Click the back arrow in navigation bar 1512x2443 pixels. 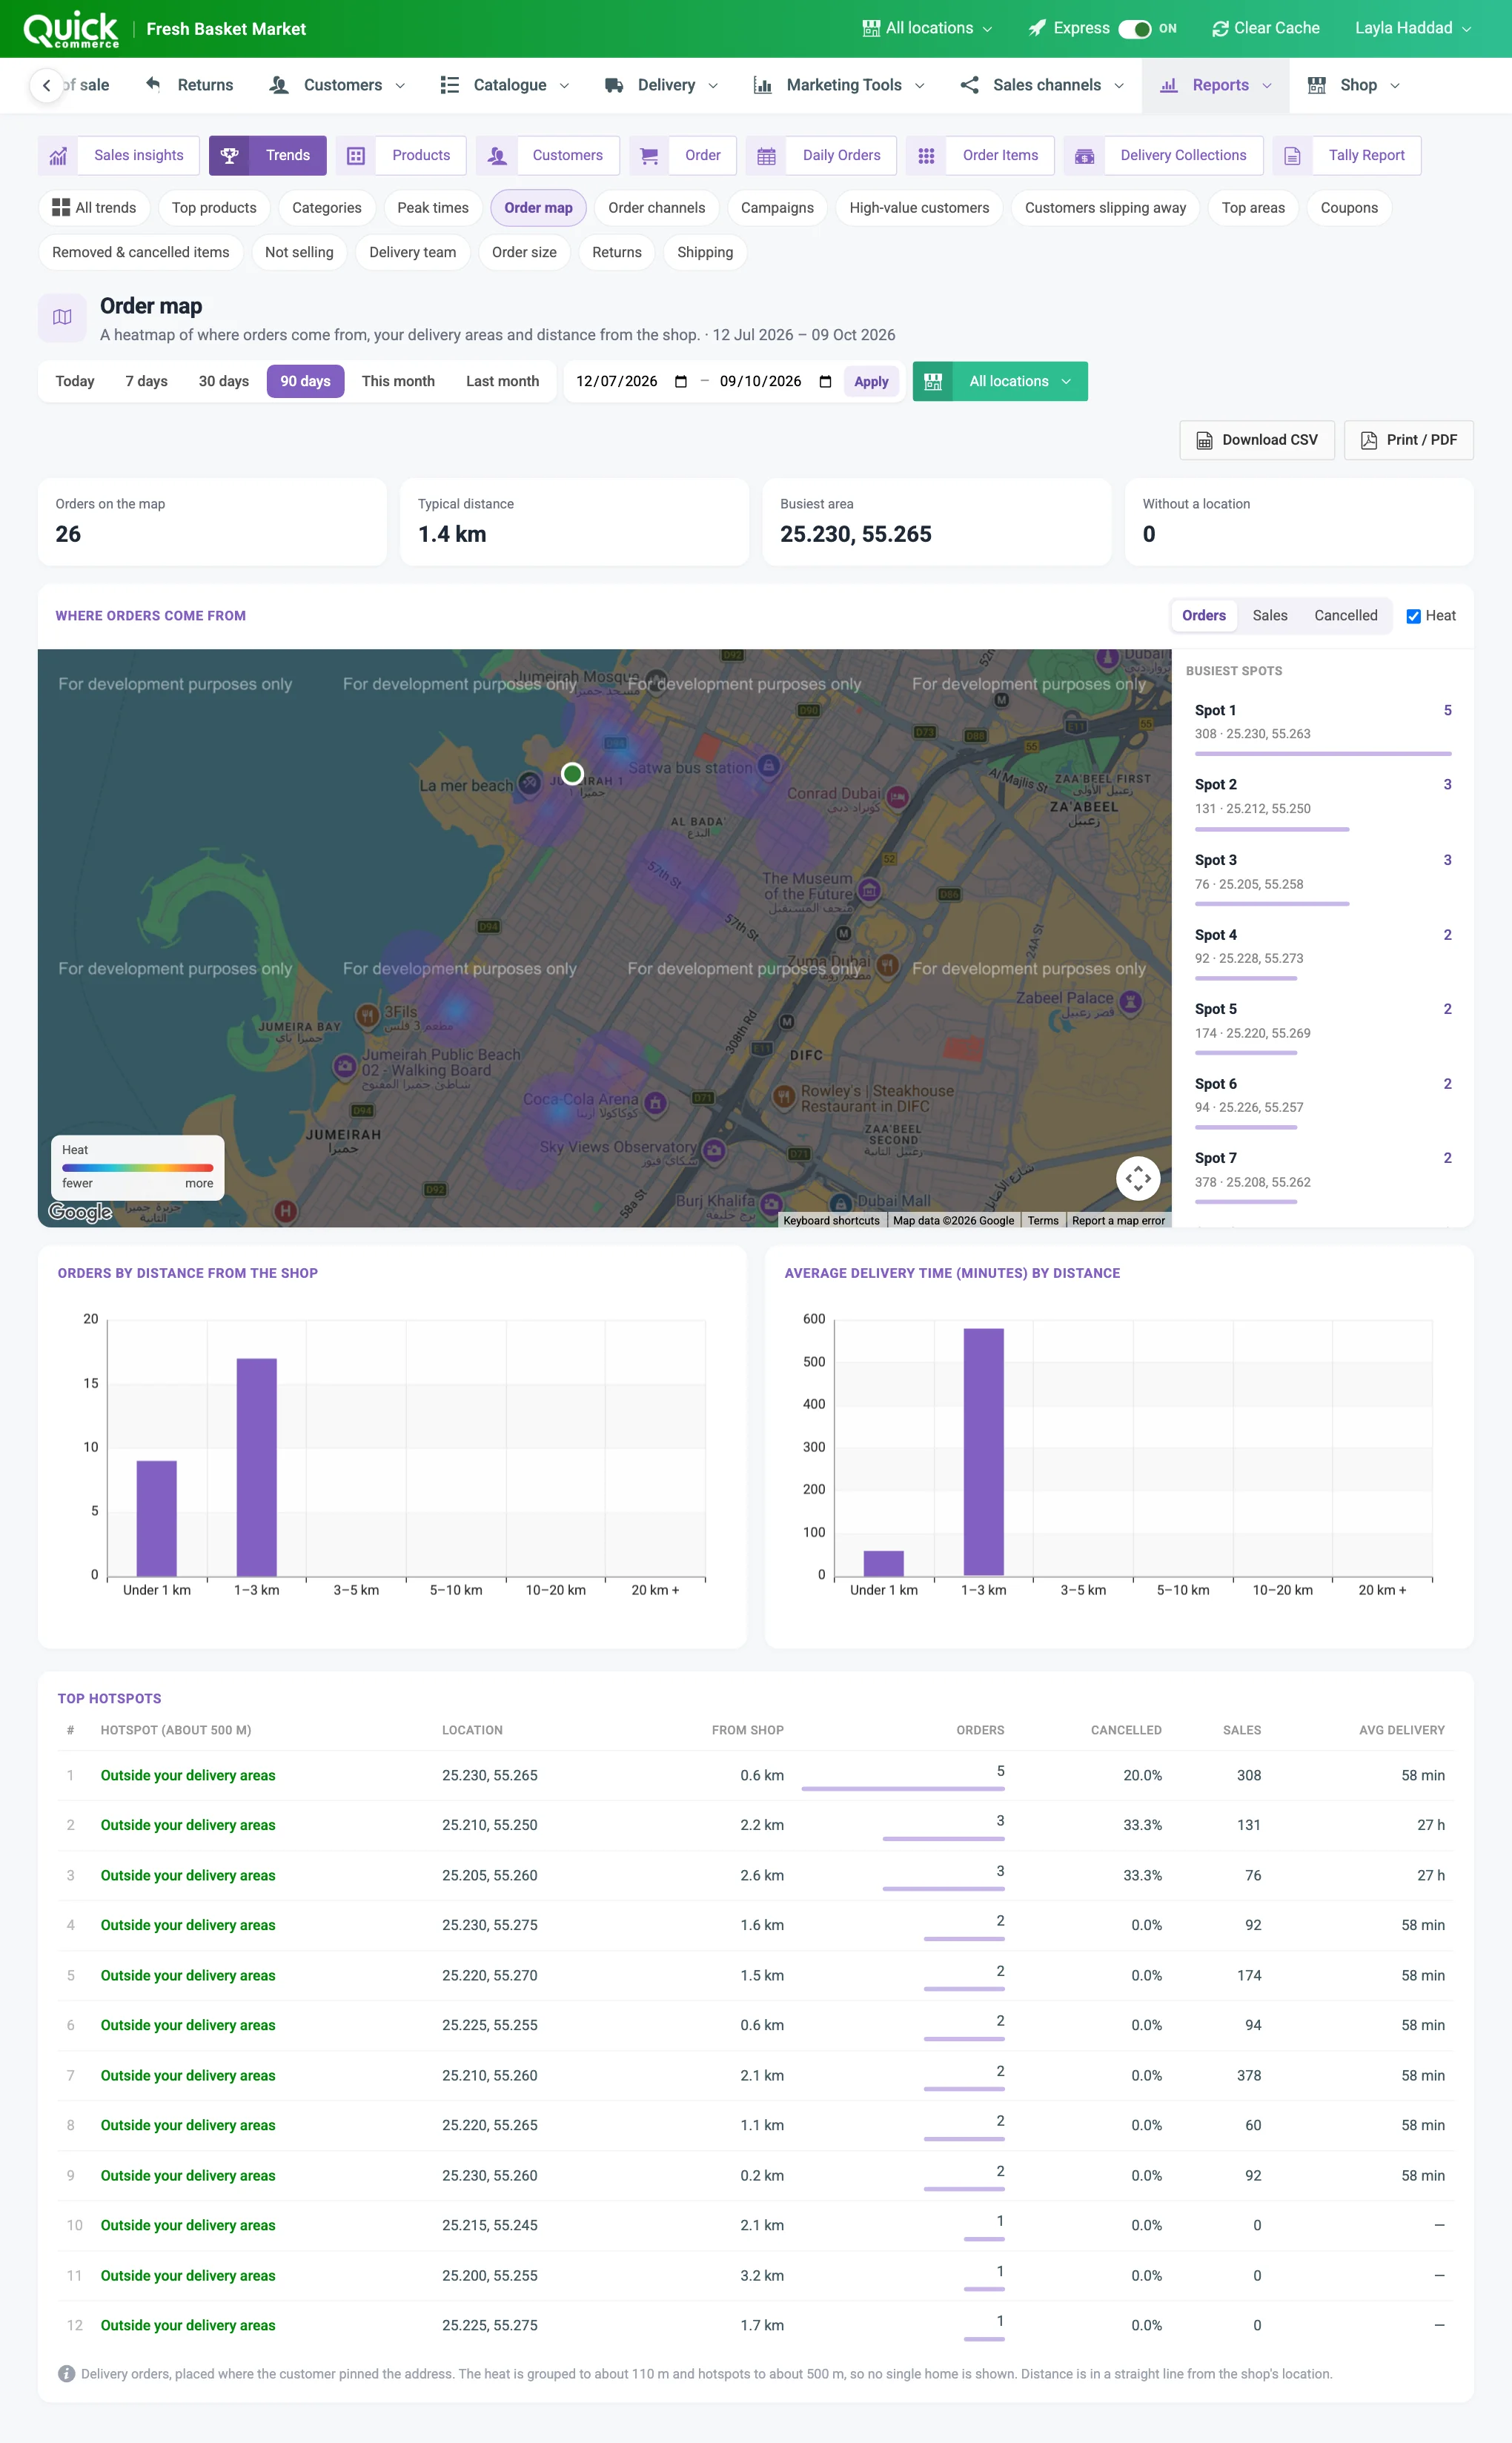pos(46,86)
